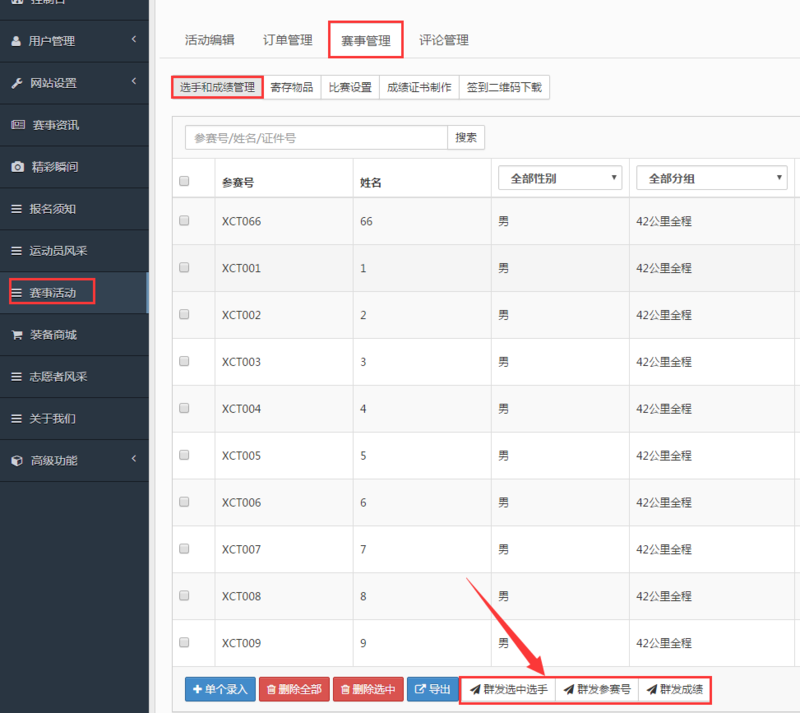
Task: Select the checkbox for row XCT005
Action: [x=184, y=455]
